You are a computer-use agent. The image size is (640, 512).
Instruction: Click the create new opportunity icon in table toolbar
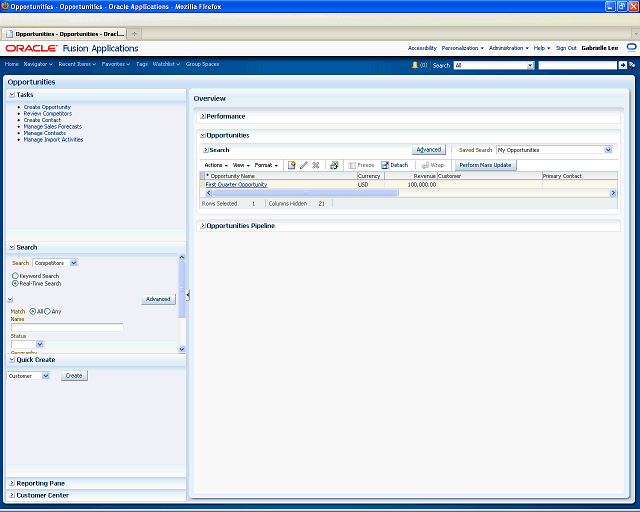(291, 165)
